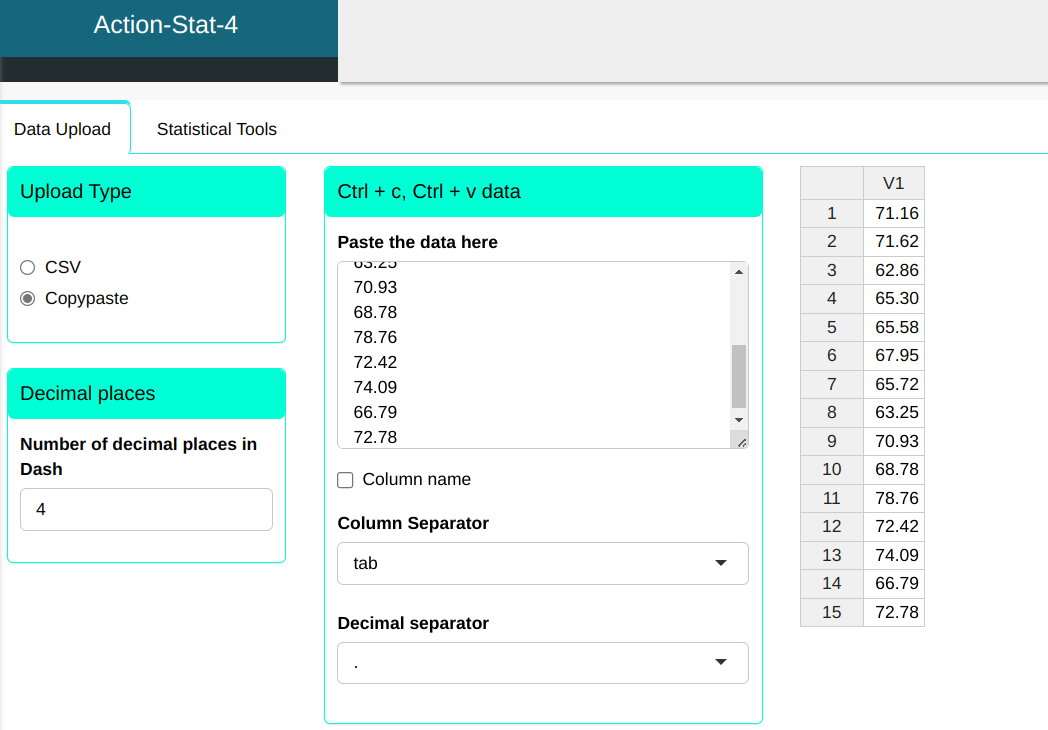This screenshot has height=730, width=1048.
Task: Click the 72.42 line in paste textarea
Action: [x=376, y=362]
